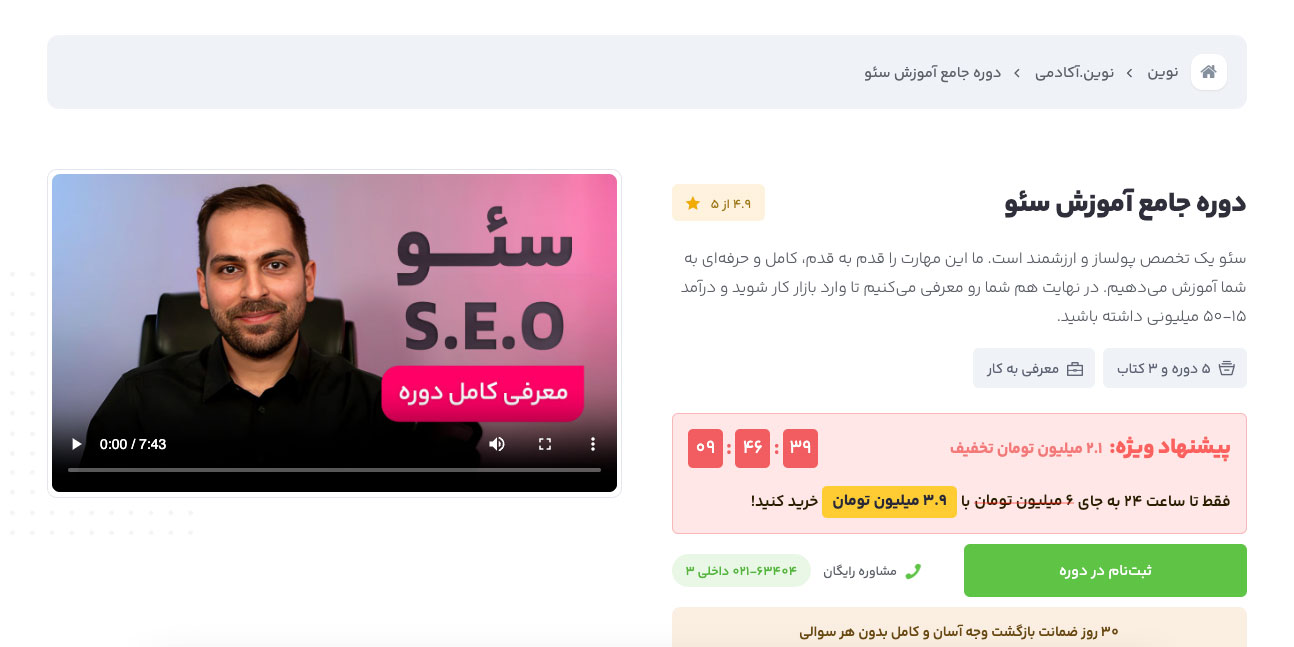Click the phone number ۰۲۱-۶۳۴۰۴ داخلی ۳
The image size is (1294, 647).
(741, 570)
